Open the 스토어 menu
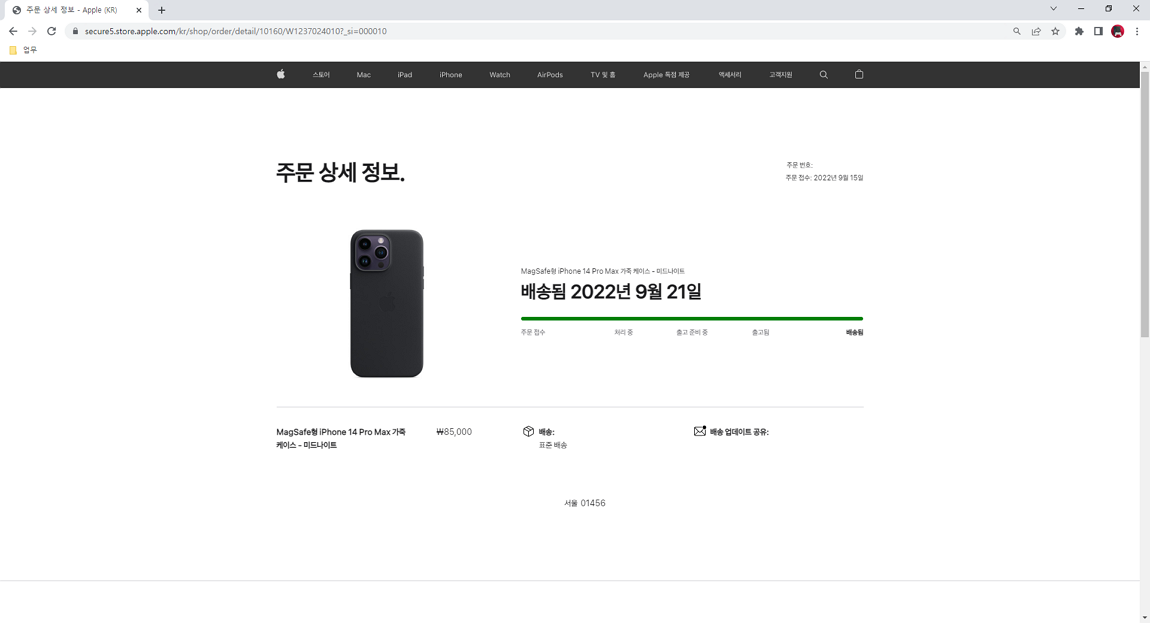Image resolution: width=1150 pixels, height=623 pixels. click(x=321, y=75)
